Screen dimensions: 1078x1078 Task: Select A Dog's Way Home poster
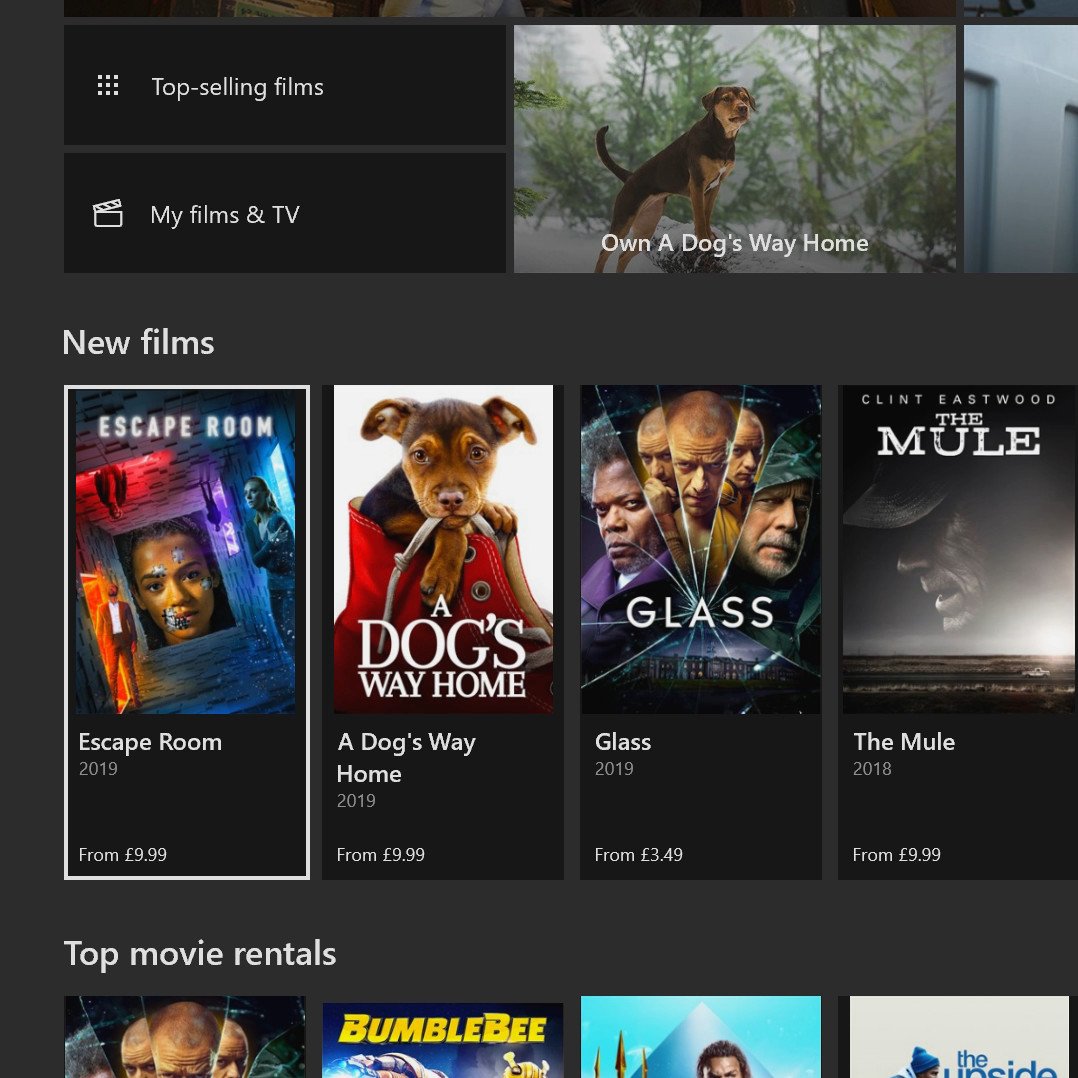click(443, 549)
